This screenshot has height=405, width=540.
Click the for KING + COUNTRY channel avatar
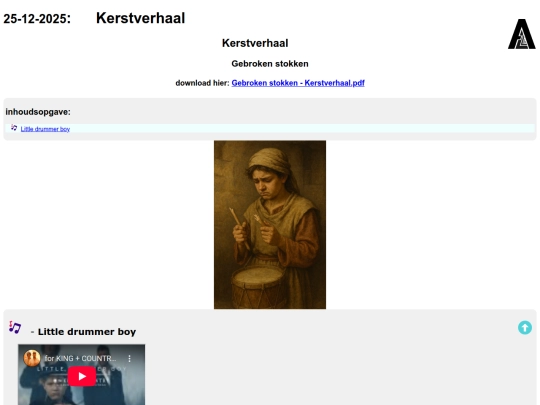(32, 358)
